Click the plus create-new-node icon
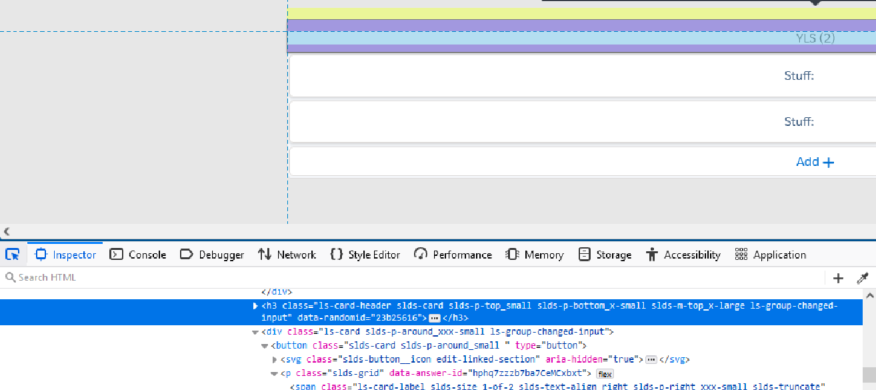This screenshot has width=876, height=390. click(837, 278)
